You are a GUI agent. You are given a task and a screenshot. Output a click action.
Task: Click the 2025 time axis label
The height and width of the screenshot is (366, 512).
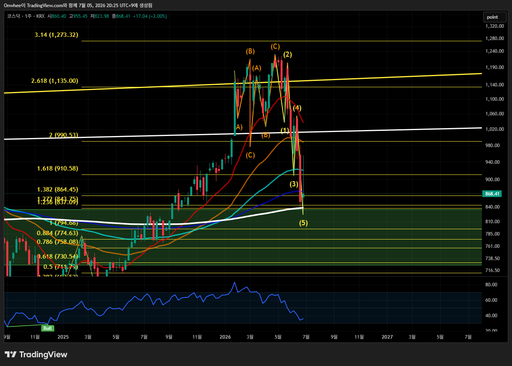(x=63, y=337)
